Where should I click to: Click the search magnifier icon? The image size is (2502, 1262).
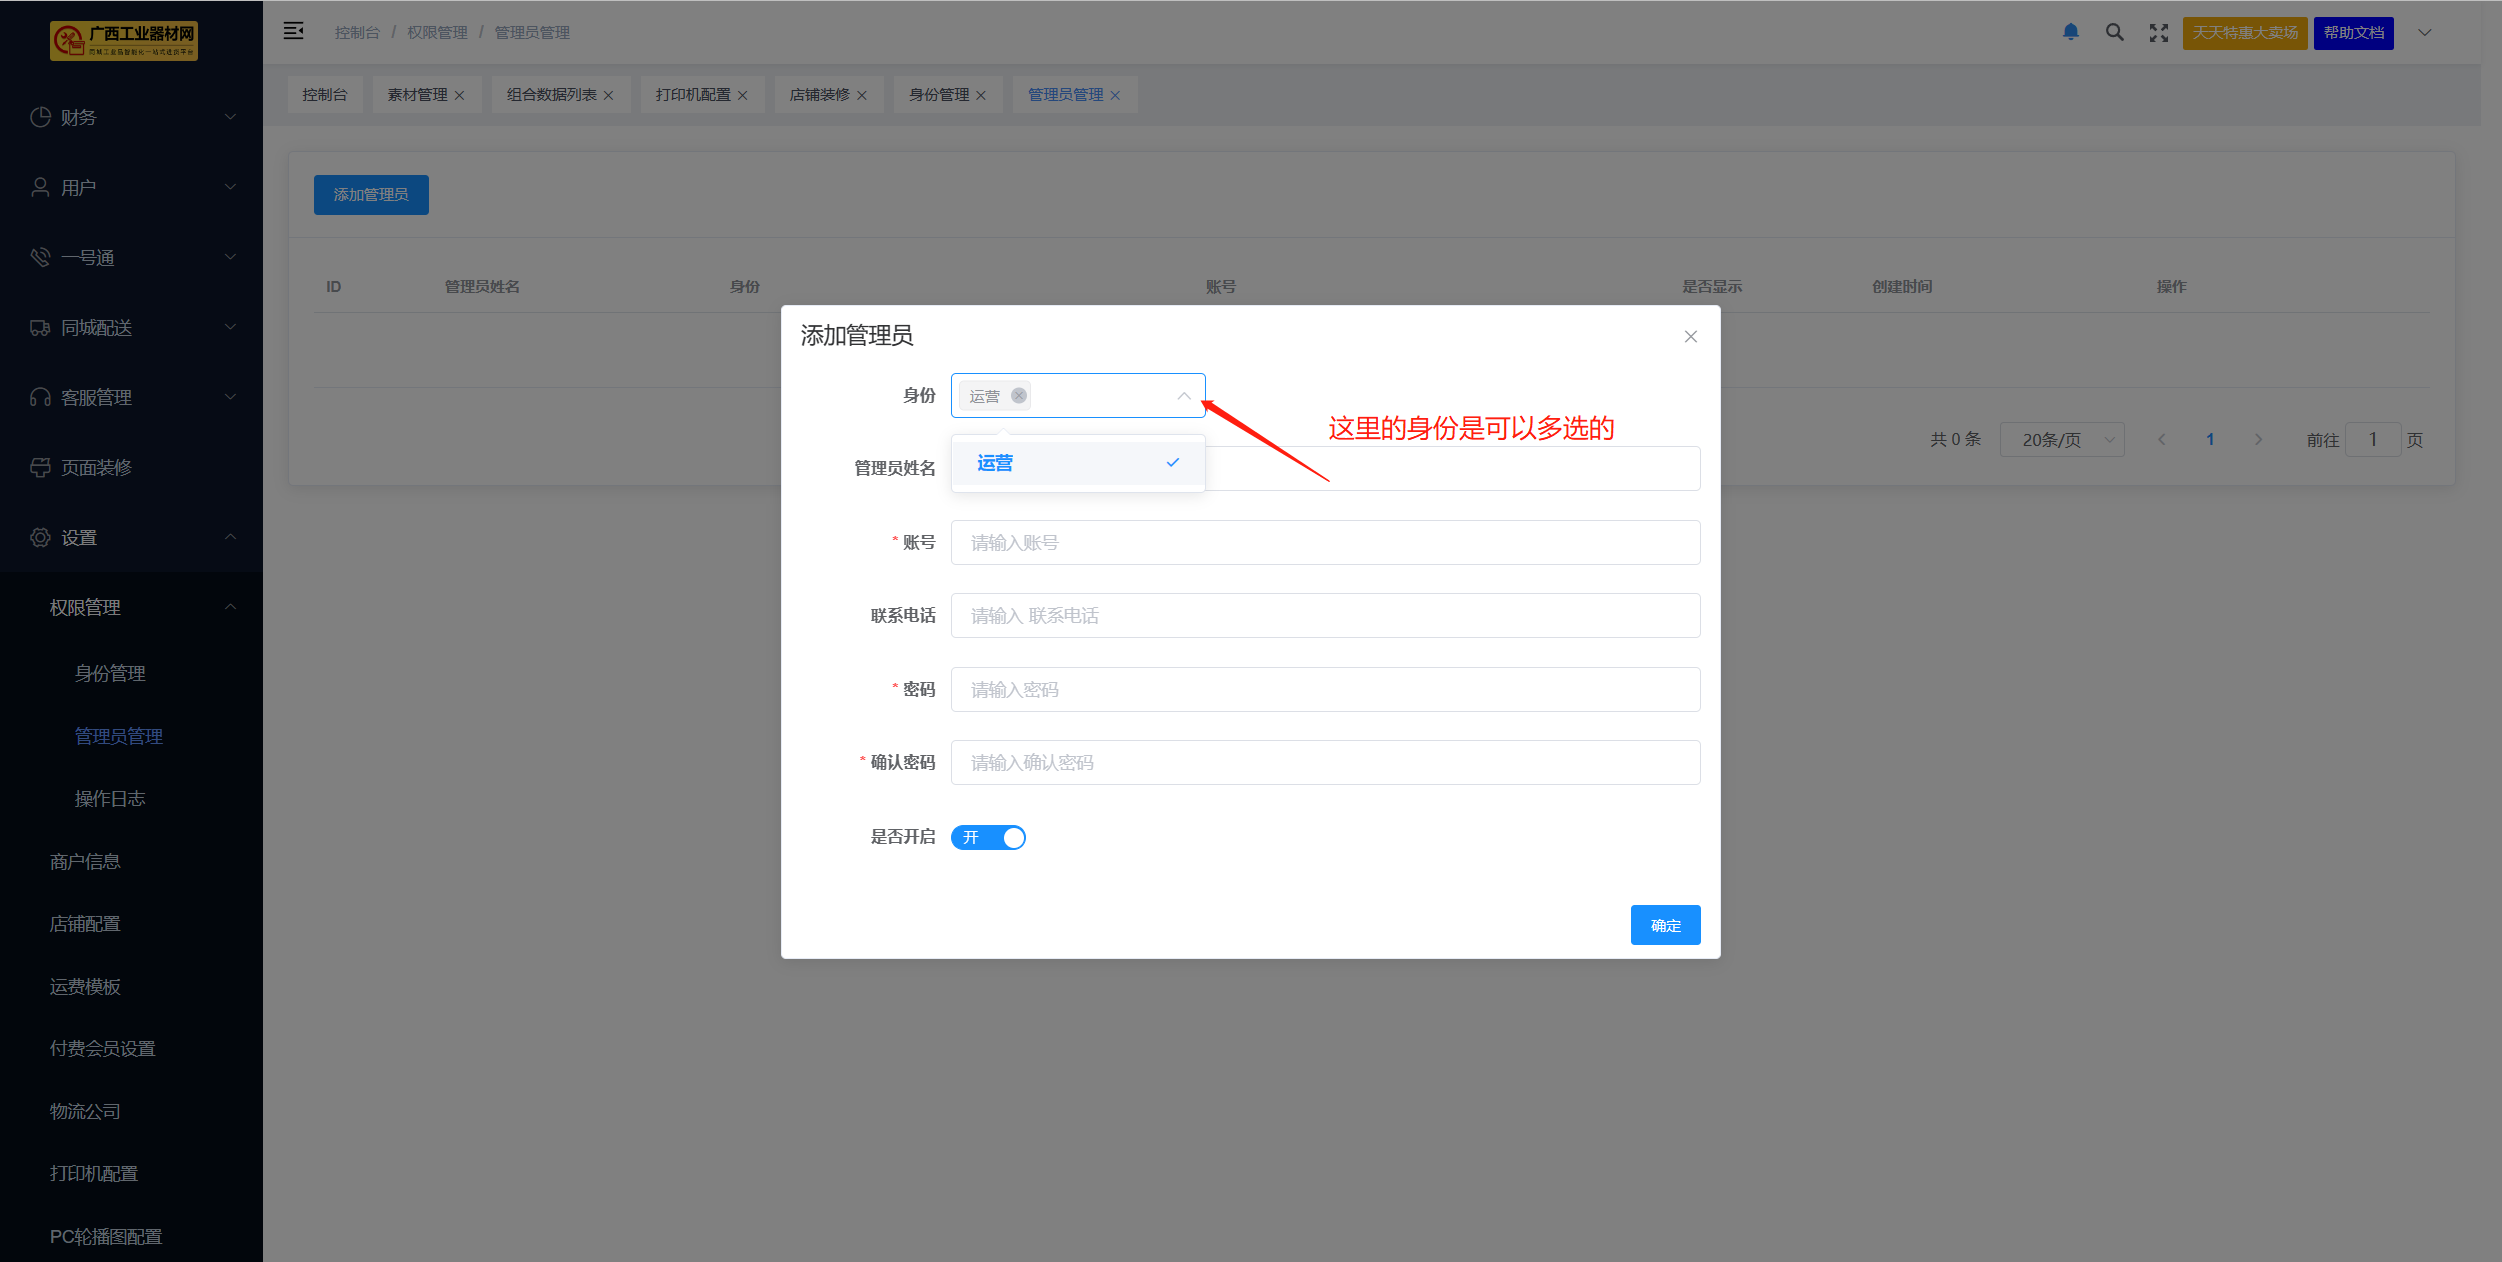2114,32
